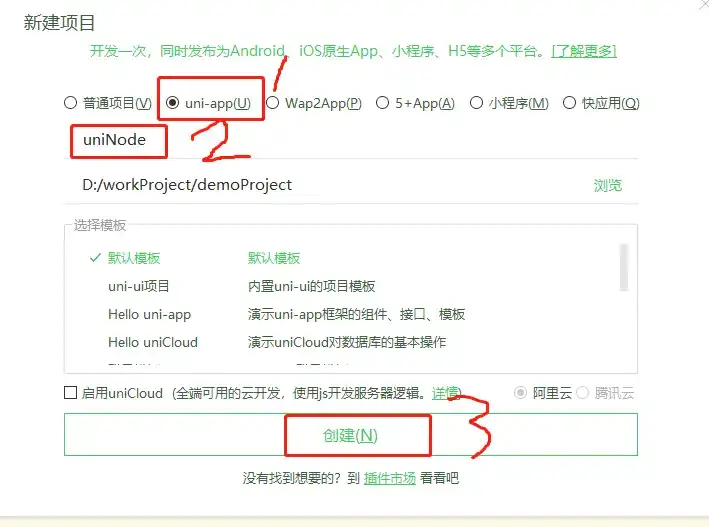Image resolution: width=709 pixels, height=527 pixels.
Task: Select the 阿里云 radio button
Action: (520, 393)
